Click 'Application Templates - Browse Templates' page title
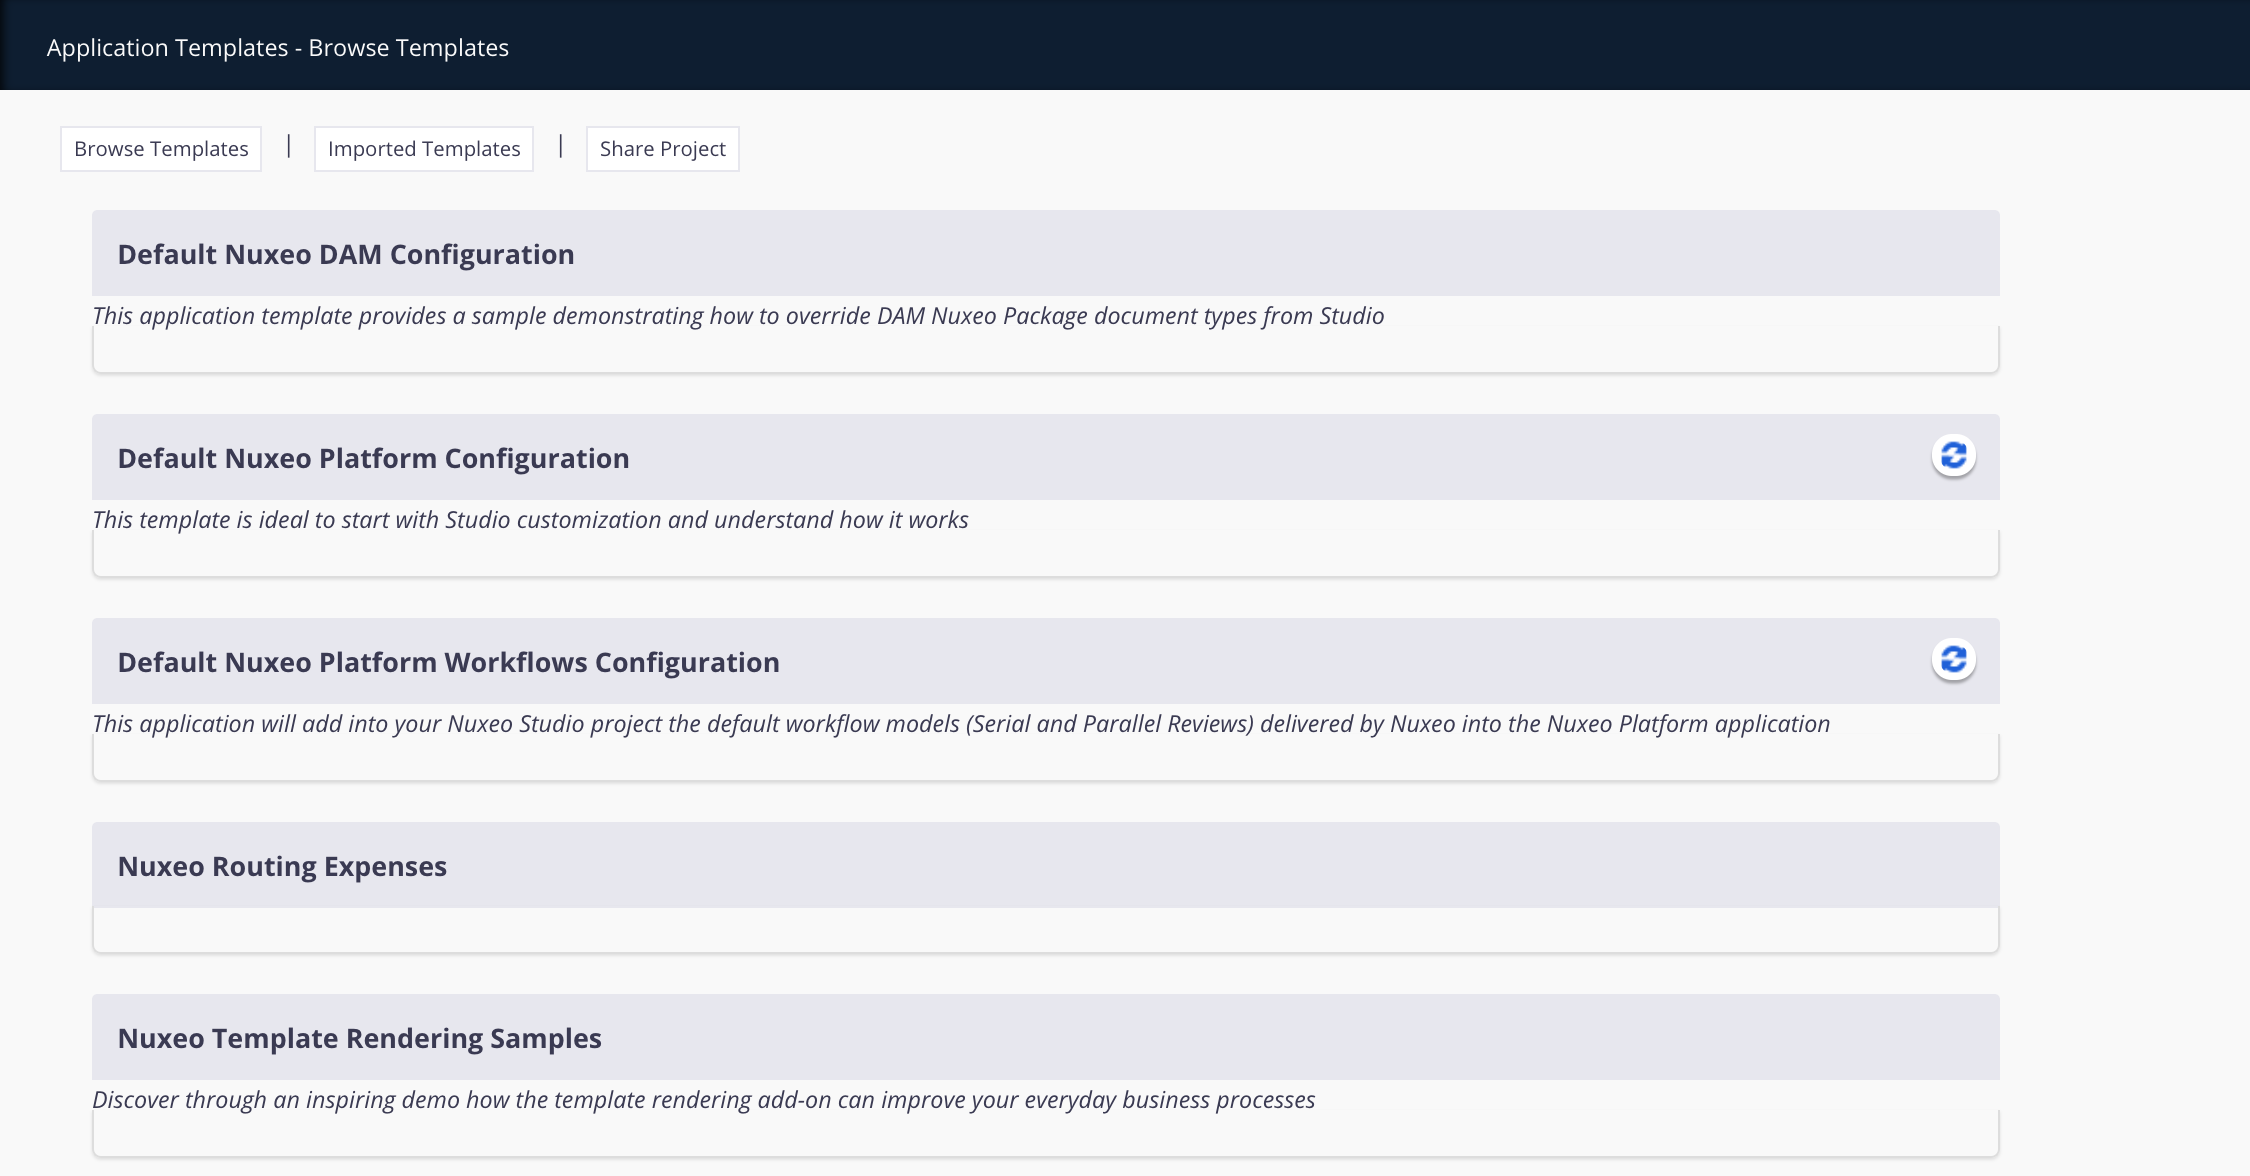This screenshot has width=2250, height=1176. (x=278, y=48)
